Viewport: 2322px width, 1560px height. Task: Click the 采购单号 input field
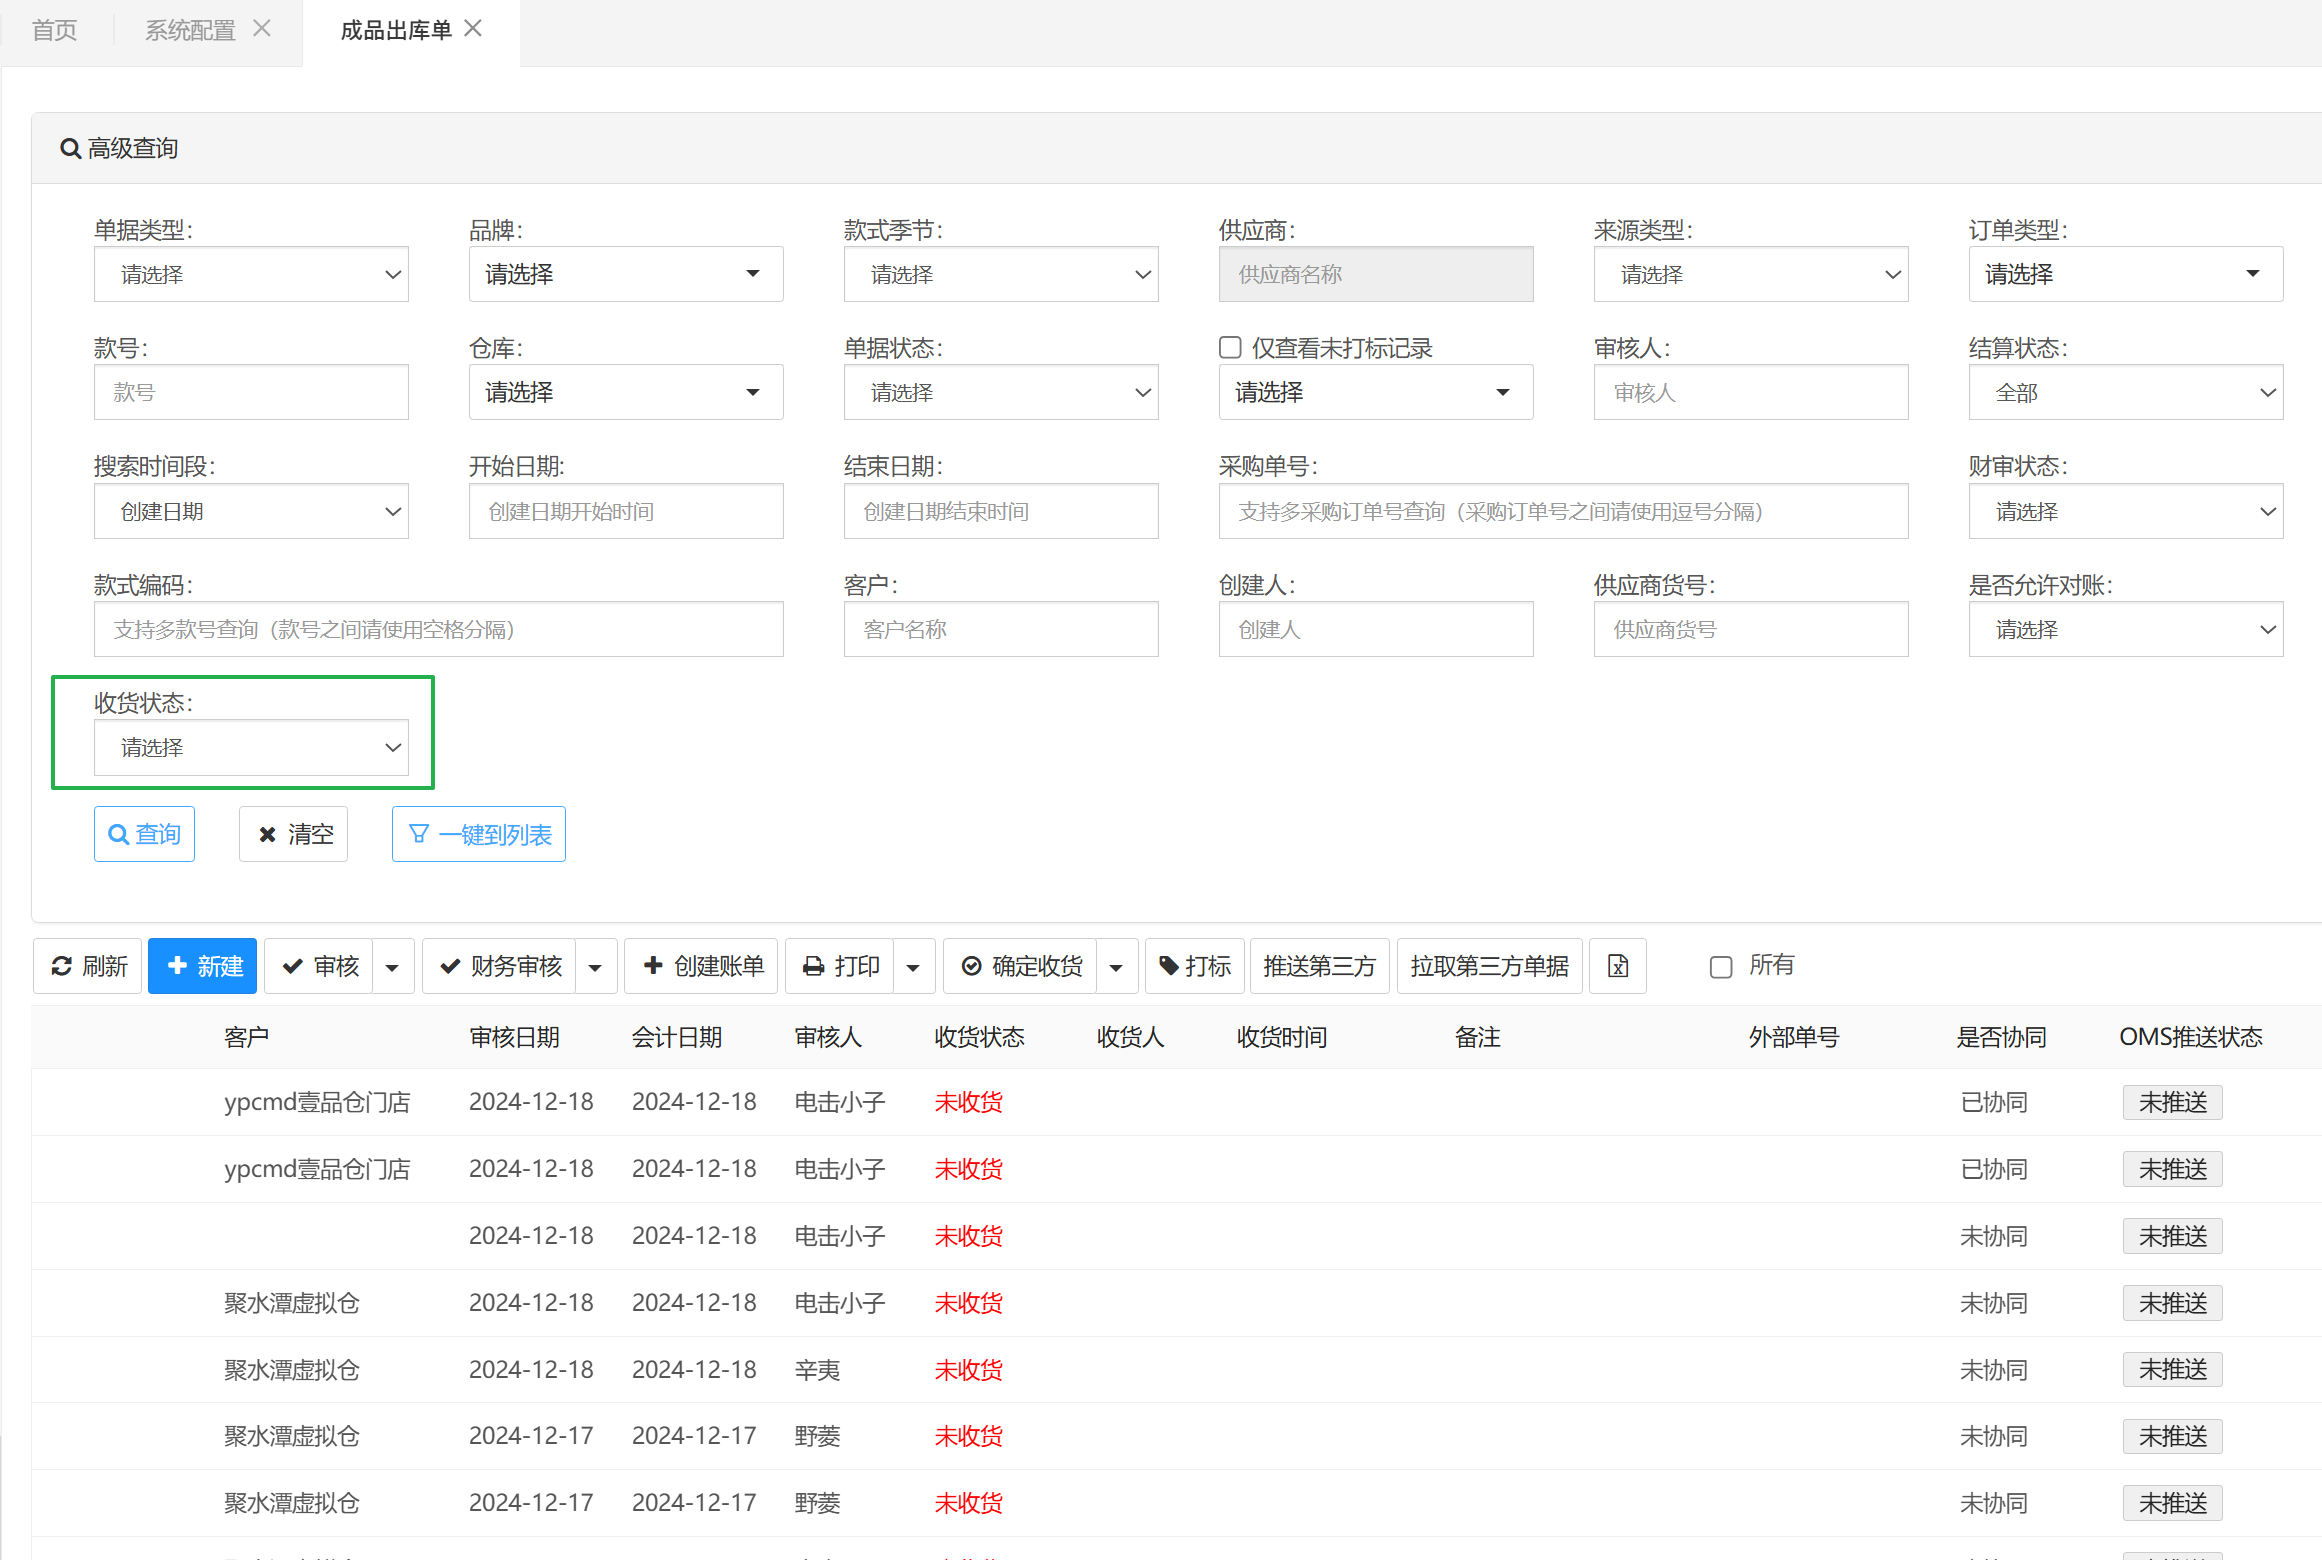pyautogui.click(x=1562, y=512)
